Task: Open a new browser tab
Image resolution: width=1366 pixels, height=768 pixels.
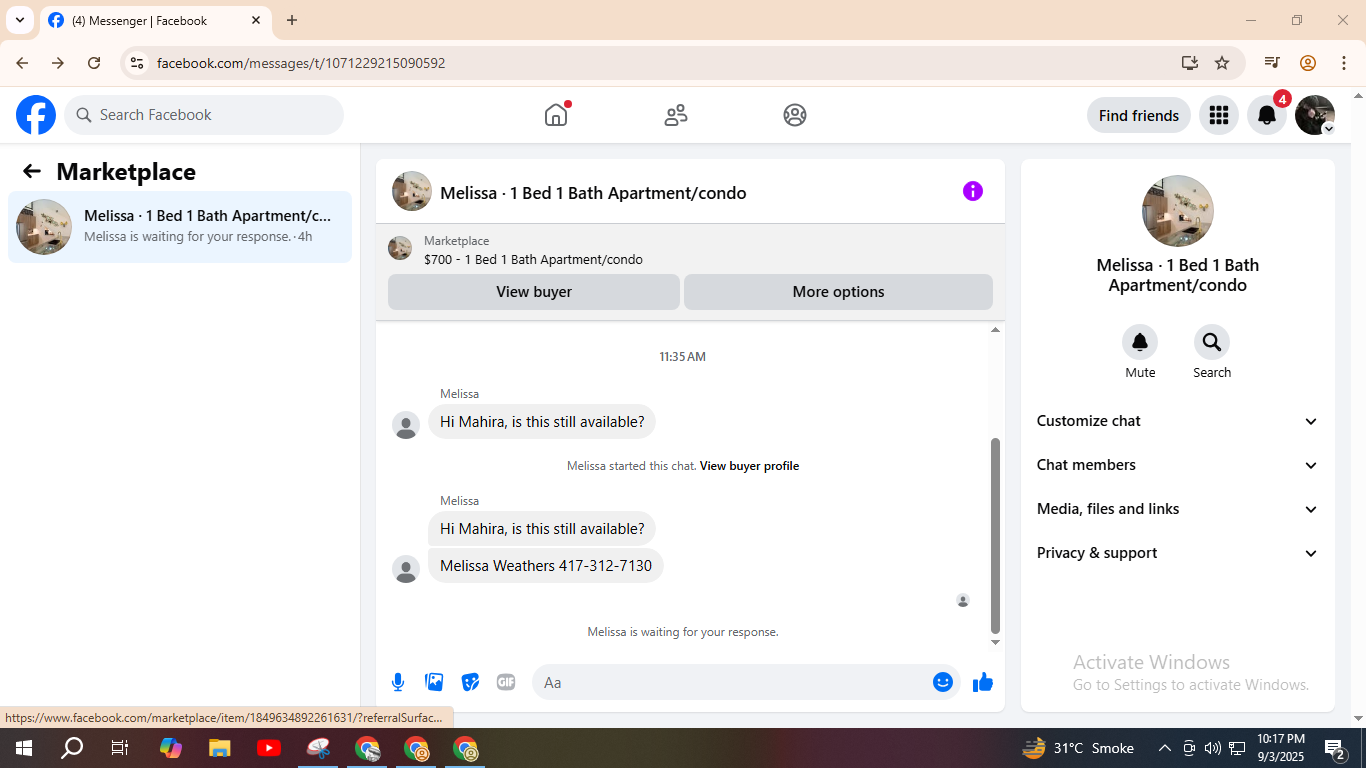Action: (x=292, y=20)
